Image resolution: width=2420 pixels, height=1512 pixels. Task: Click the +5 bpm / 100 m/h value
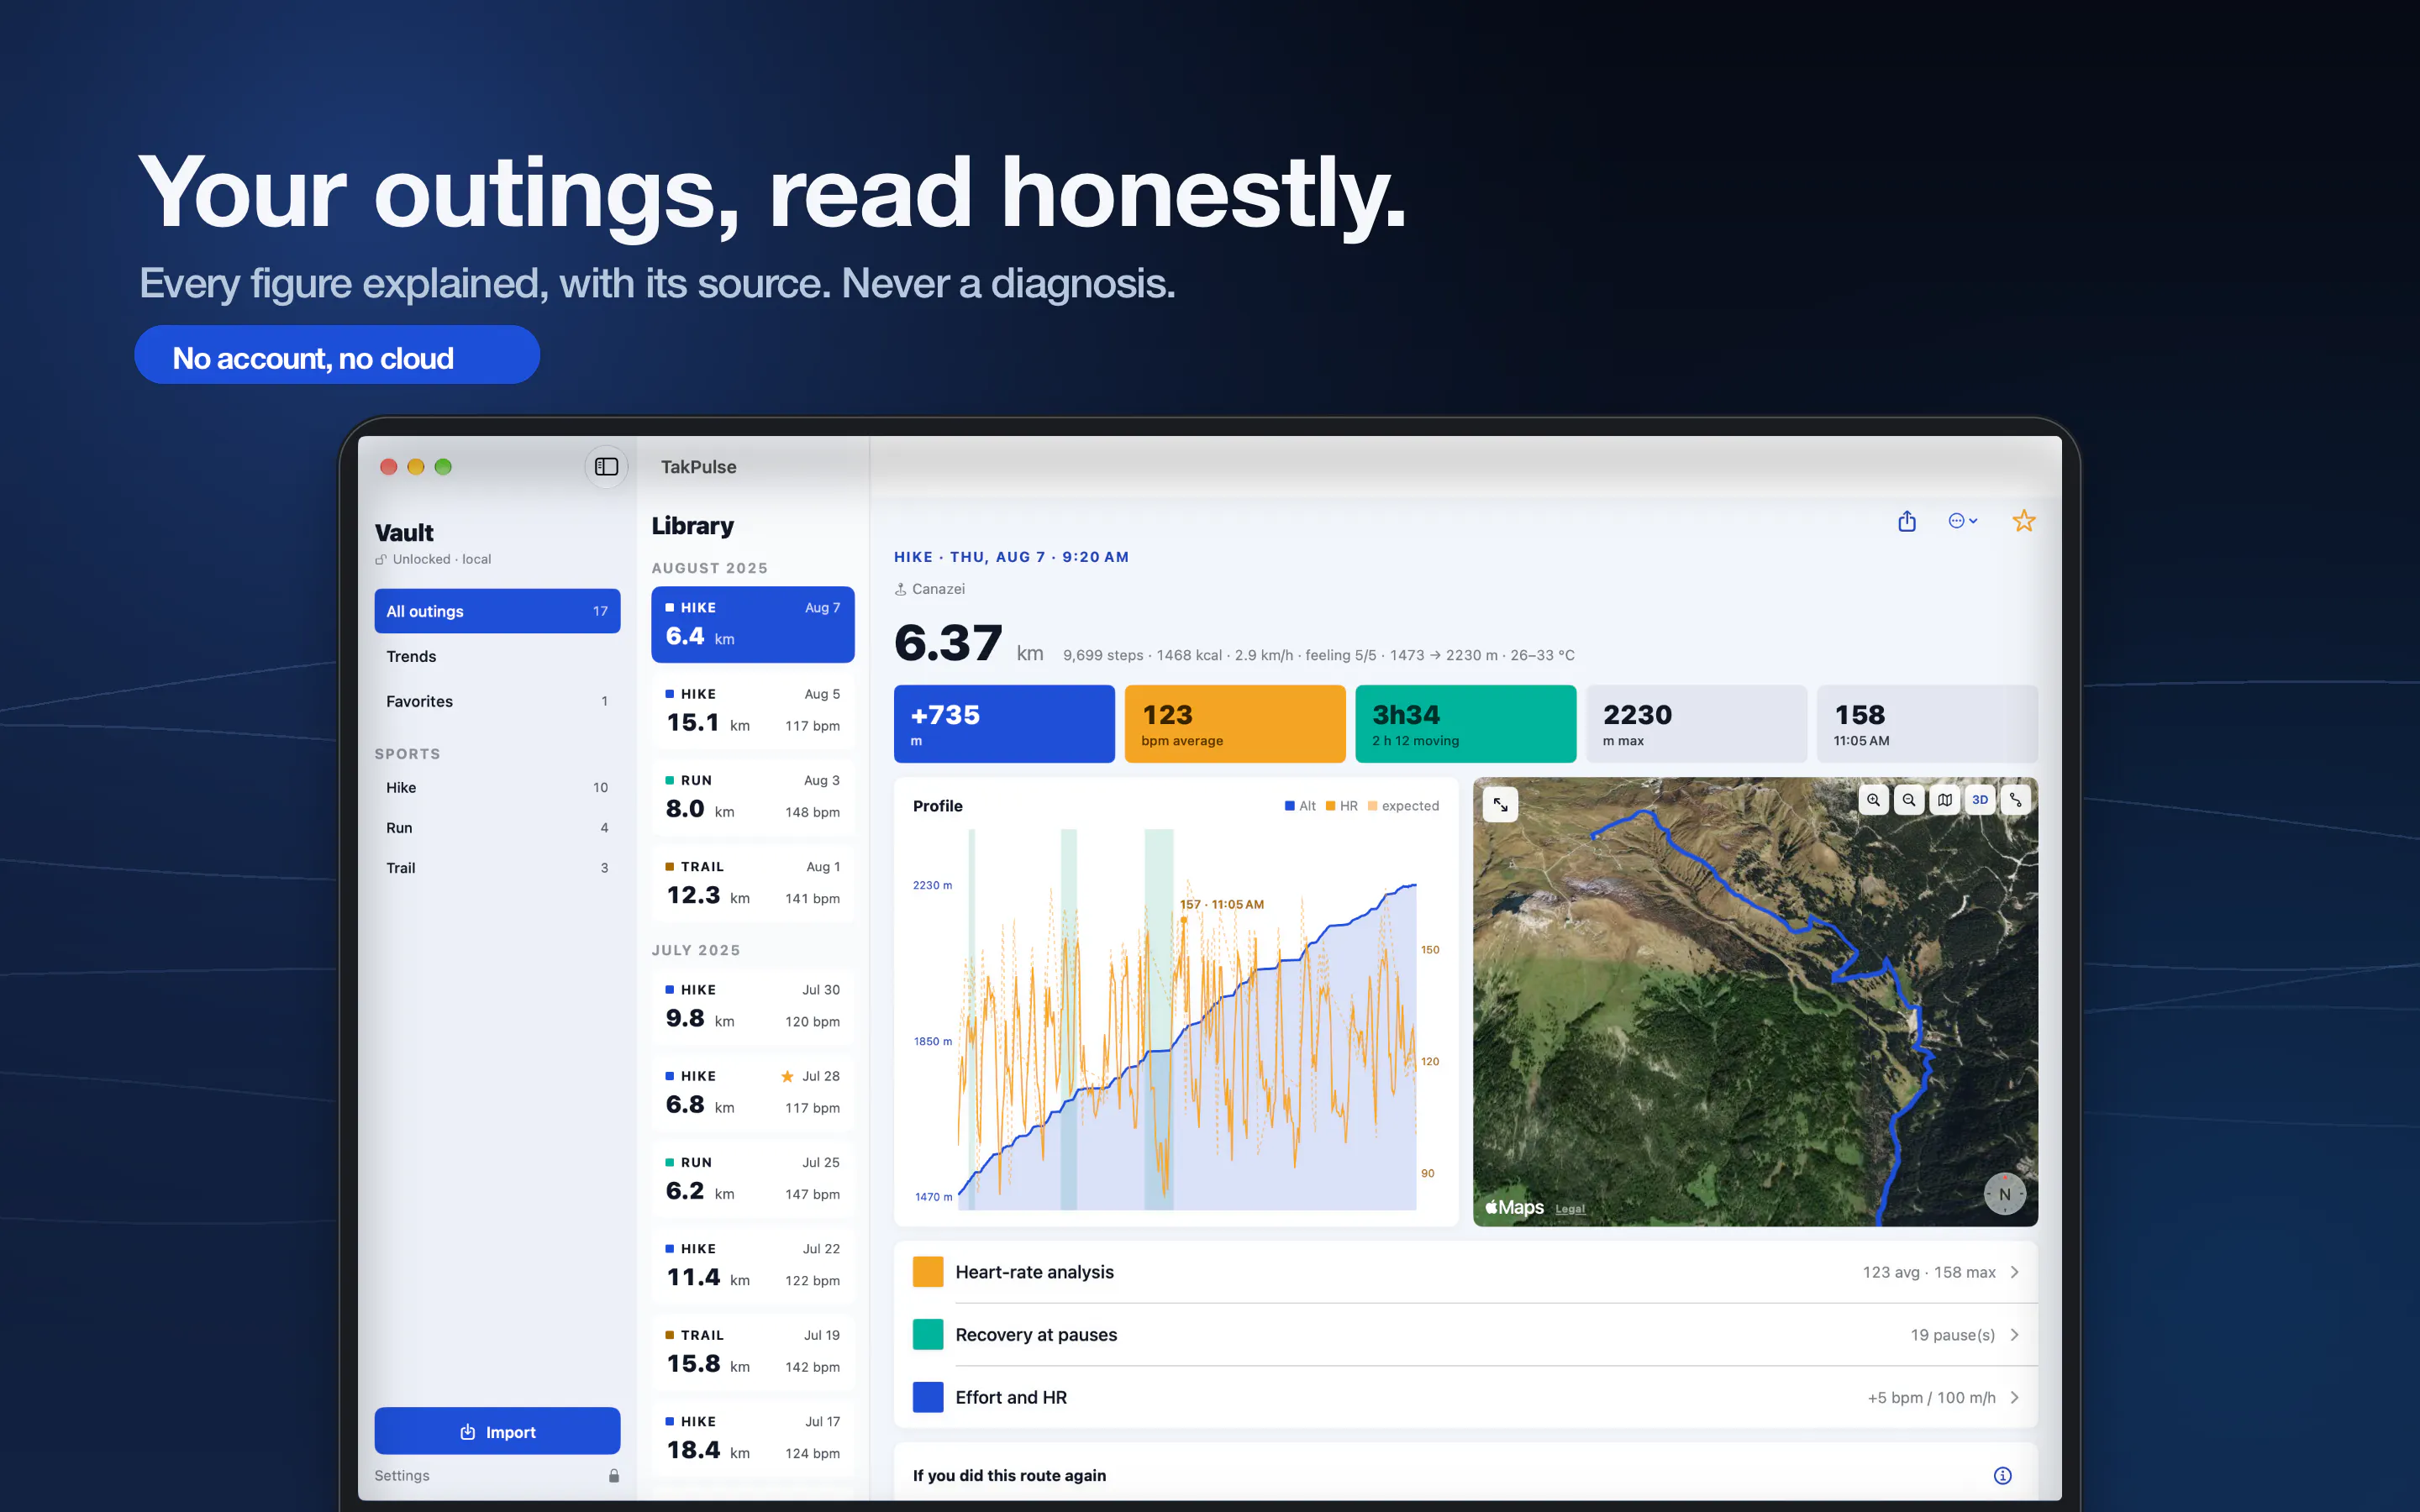pyautogui.click(x=1931, y=1397)
